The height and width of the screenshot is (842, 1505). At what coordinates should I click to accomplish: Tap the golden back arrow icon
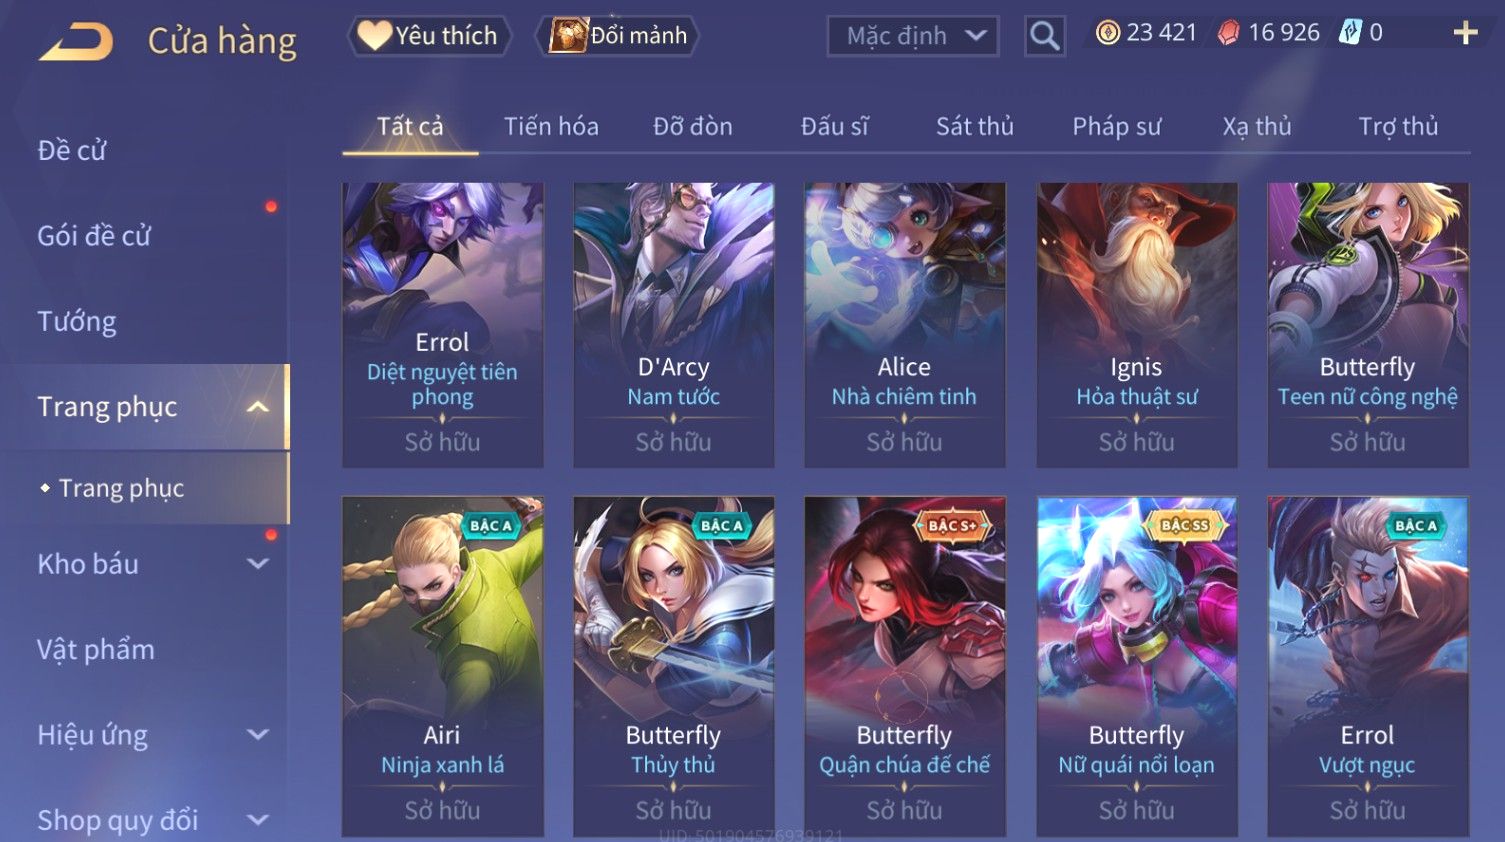tap(77, 42)
